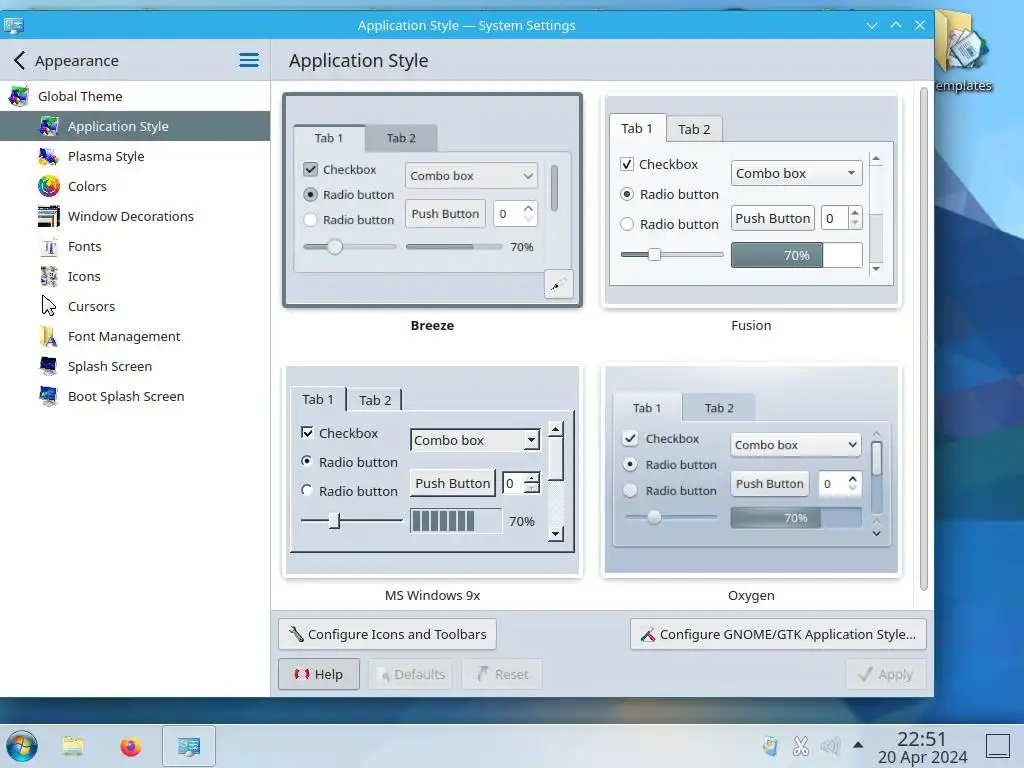Click the Plasma Style icon
Image resolution: width=1024 pixels, height=768 pixels.
[x=49, y=156]
